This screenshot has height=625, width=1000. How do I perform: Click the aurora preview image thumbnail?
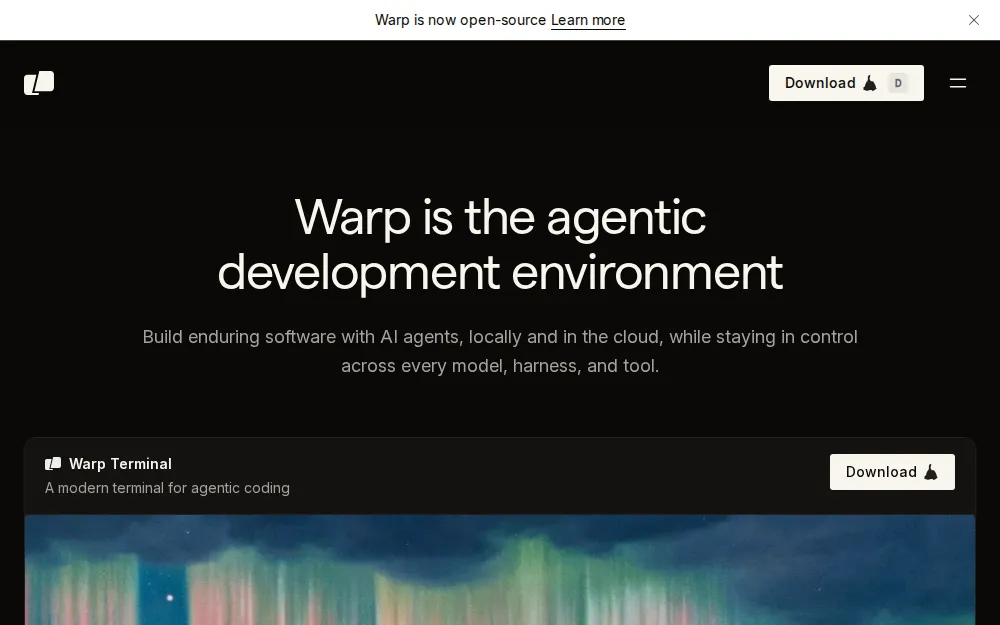tap(500, 570)
